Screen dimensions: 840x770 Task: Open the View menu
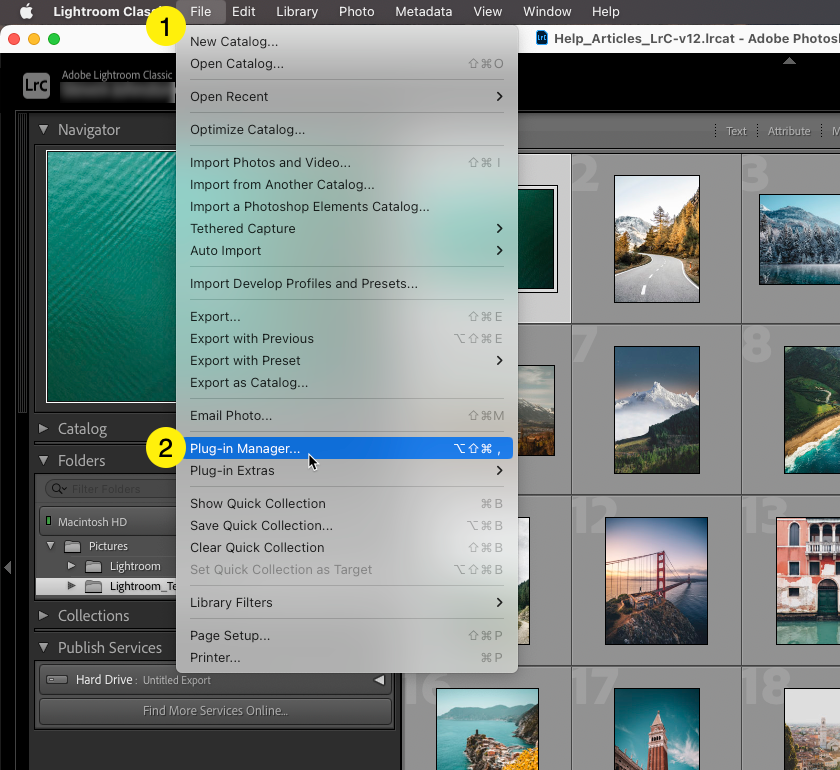[487, 11]
